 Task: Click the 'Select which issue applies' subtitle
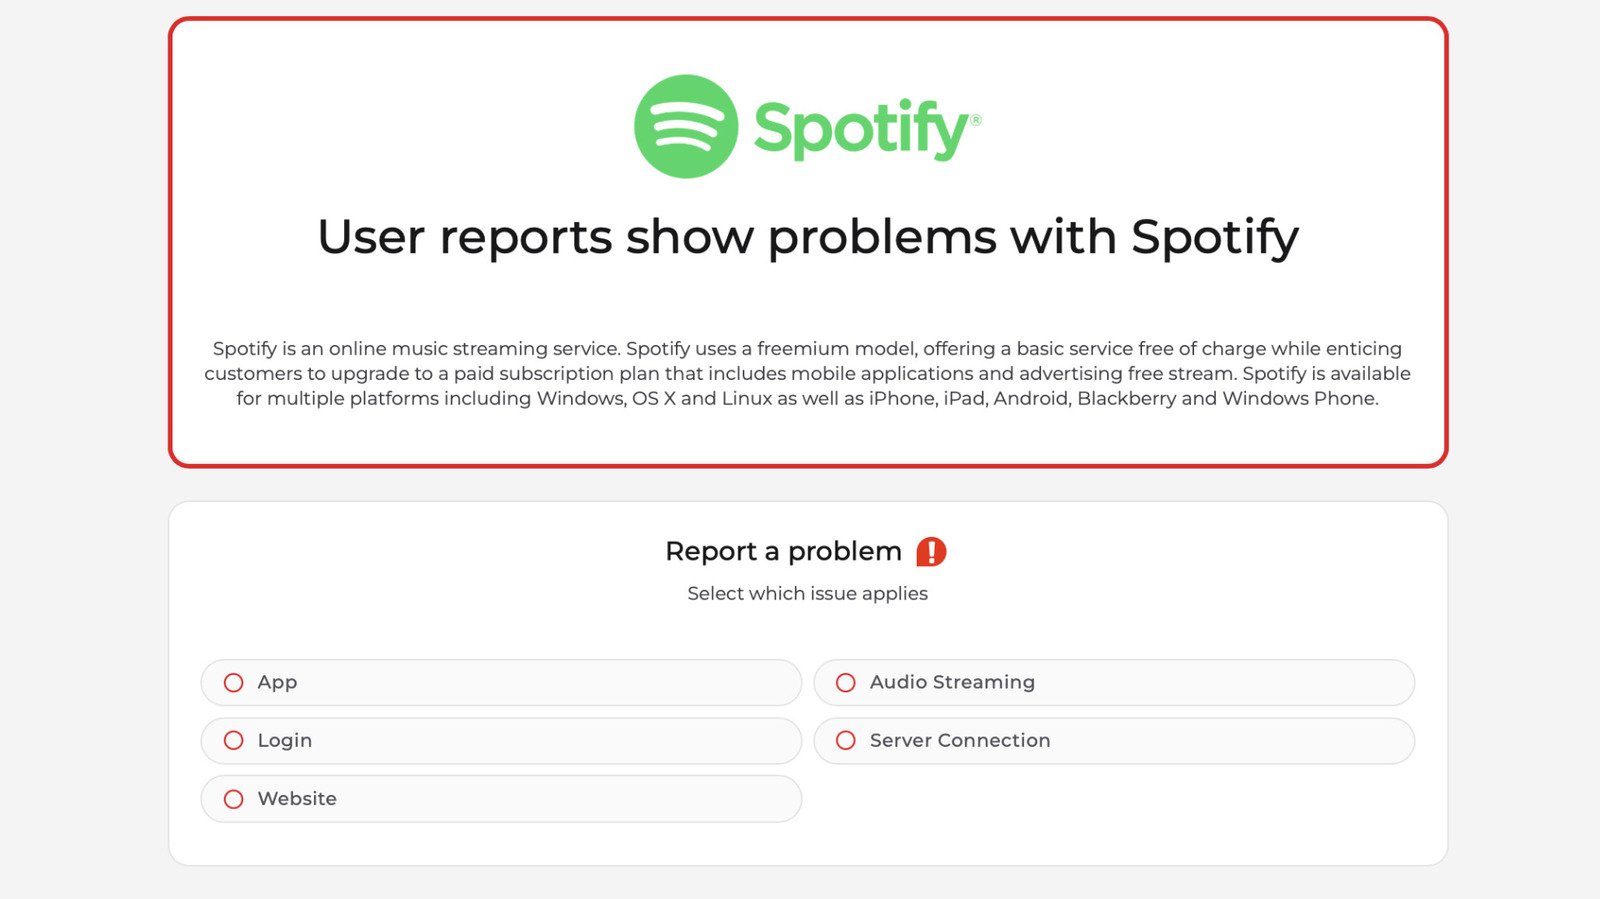808,593
